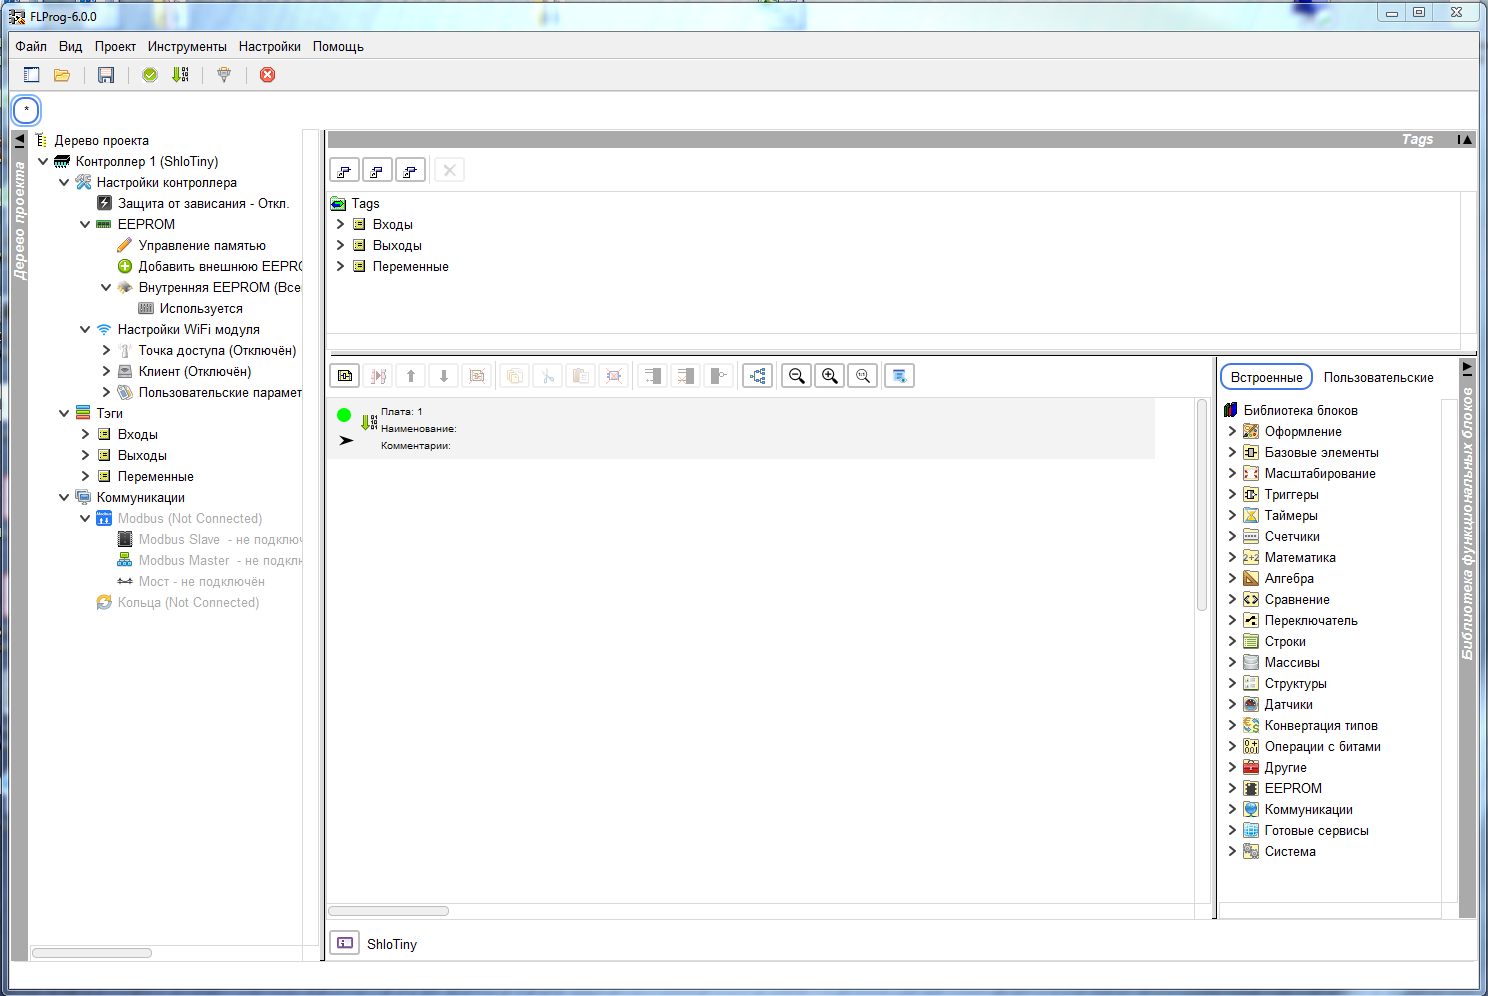This screenshot has height=996, width=1488.
Task: Select Настройки WiFi модуля item
Action: [188, 329]
